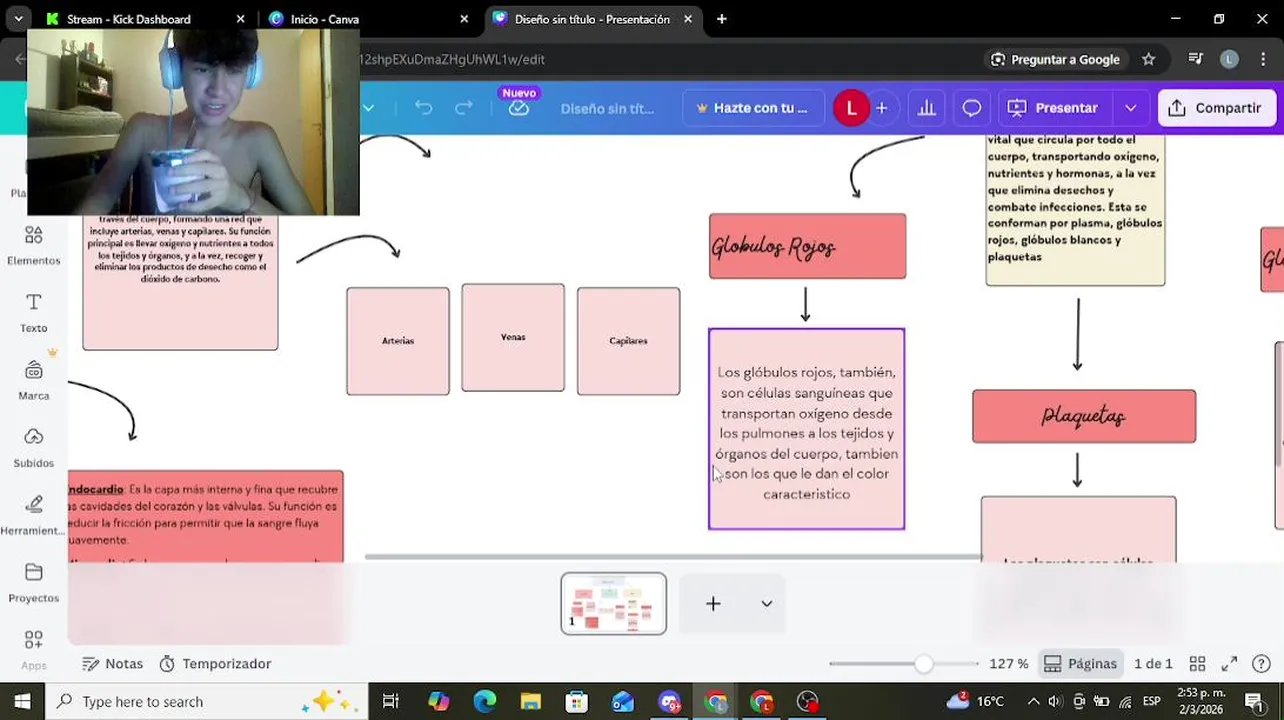Bookmark this page with the star
Viewport: 1284px width, 720px height.
[1149, 59]
